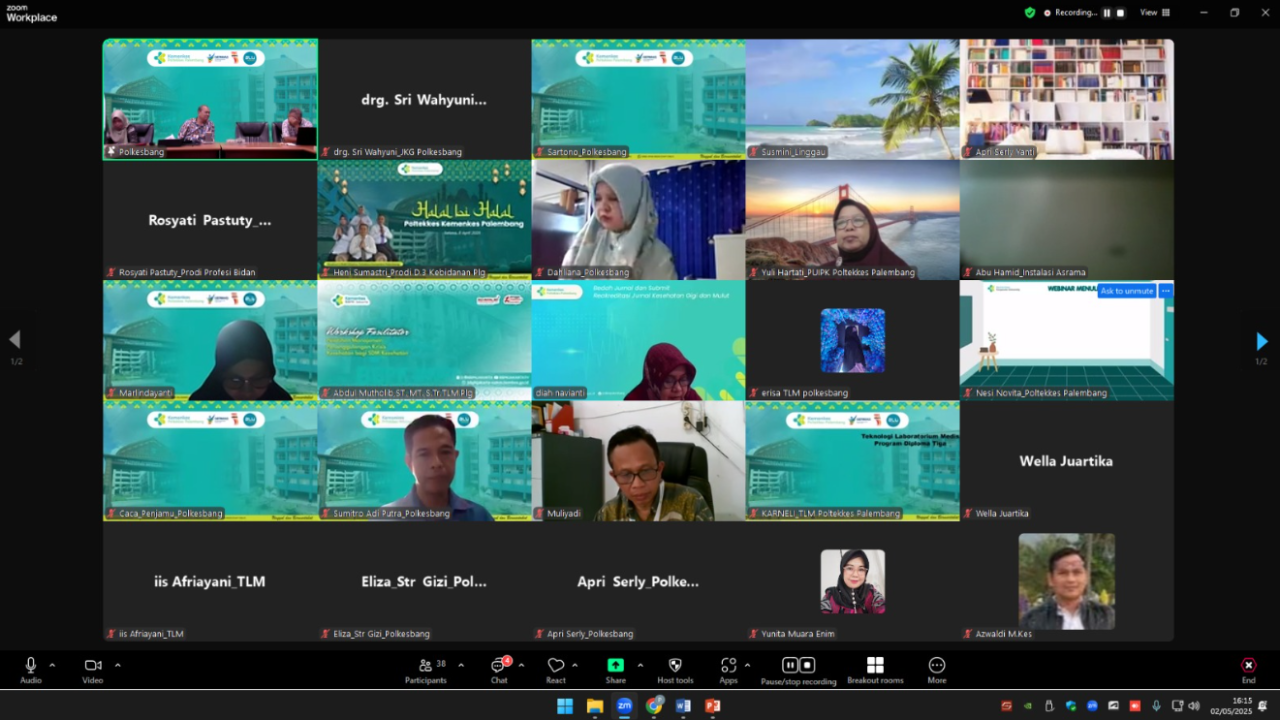Open the More menu in toolbar
The width and height of the screenshot is (1280, 720).
coord(936,669)
